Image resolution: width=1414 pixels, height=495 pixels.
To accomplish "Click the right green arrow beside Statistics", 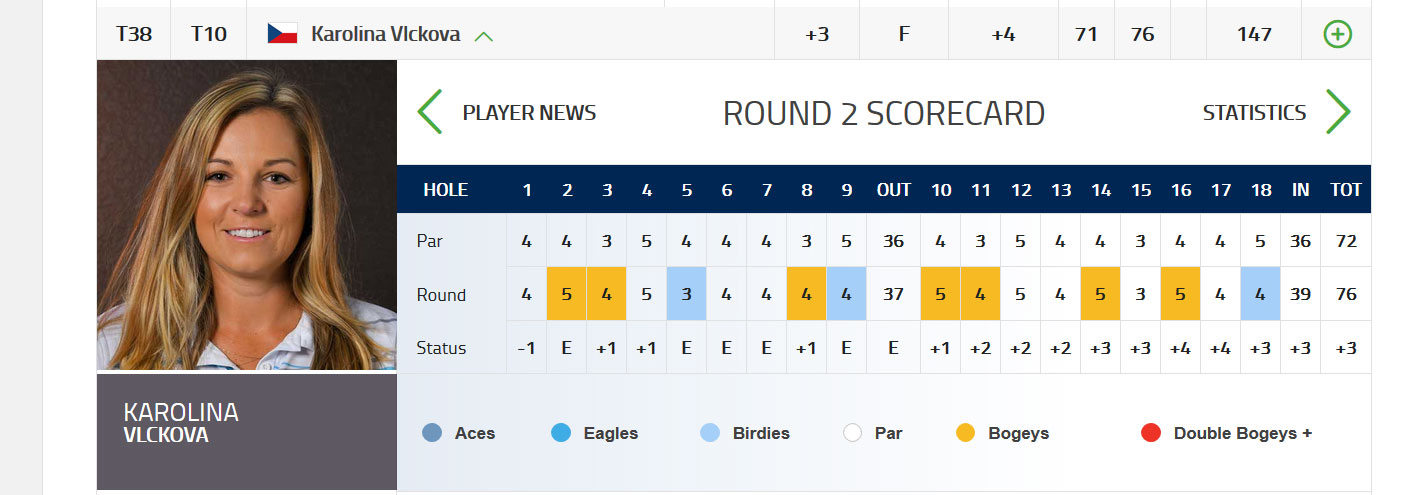I will tap(1338, 112).
